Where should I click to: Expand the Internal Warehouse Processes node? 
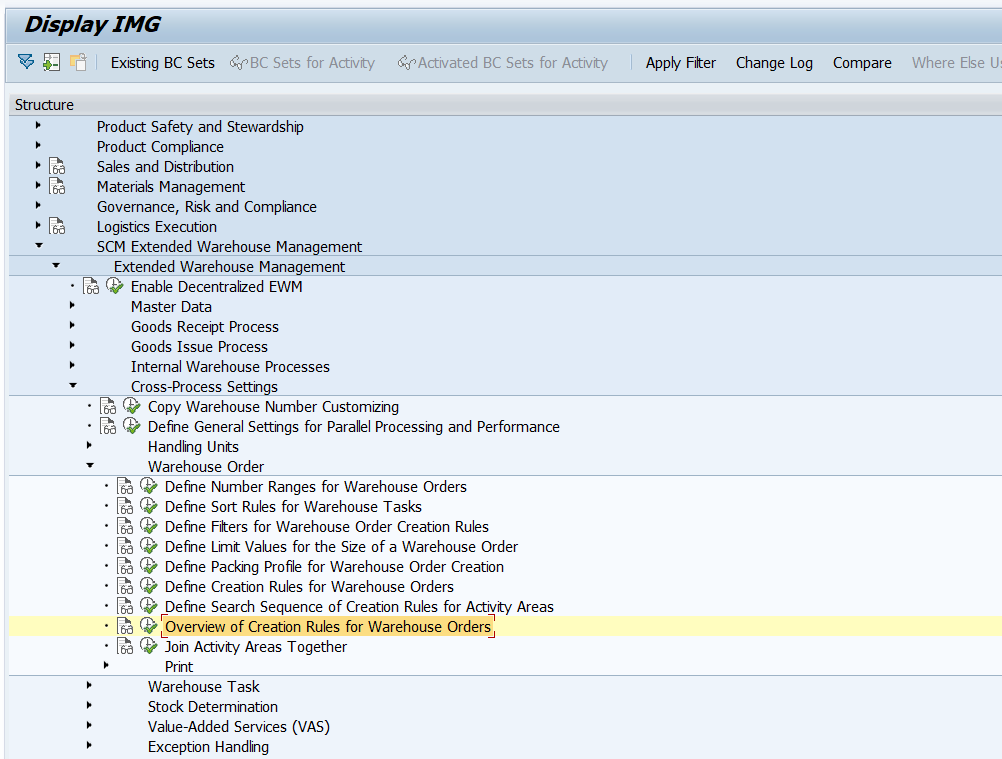(x=72, y=365)
